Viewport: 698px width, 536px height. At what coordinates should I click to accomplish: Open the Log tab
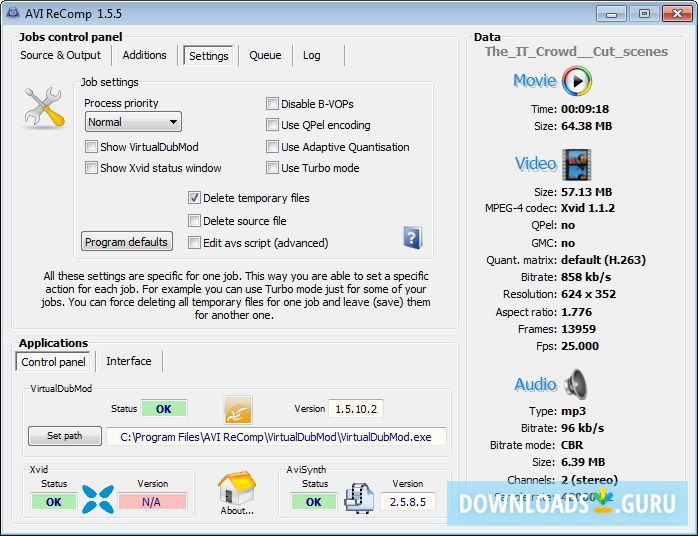pyautogui.click(x=312, y=55)
